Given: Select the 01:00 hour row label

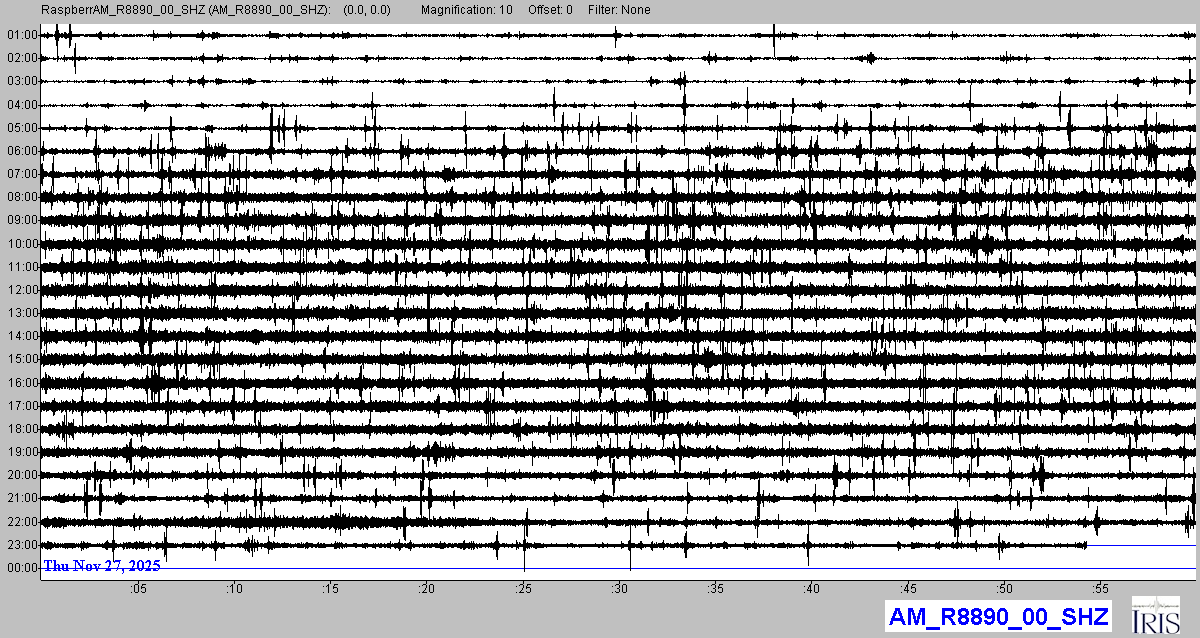Looking at the screenshot, I should click(x=22, y=35).
